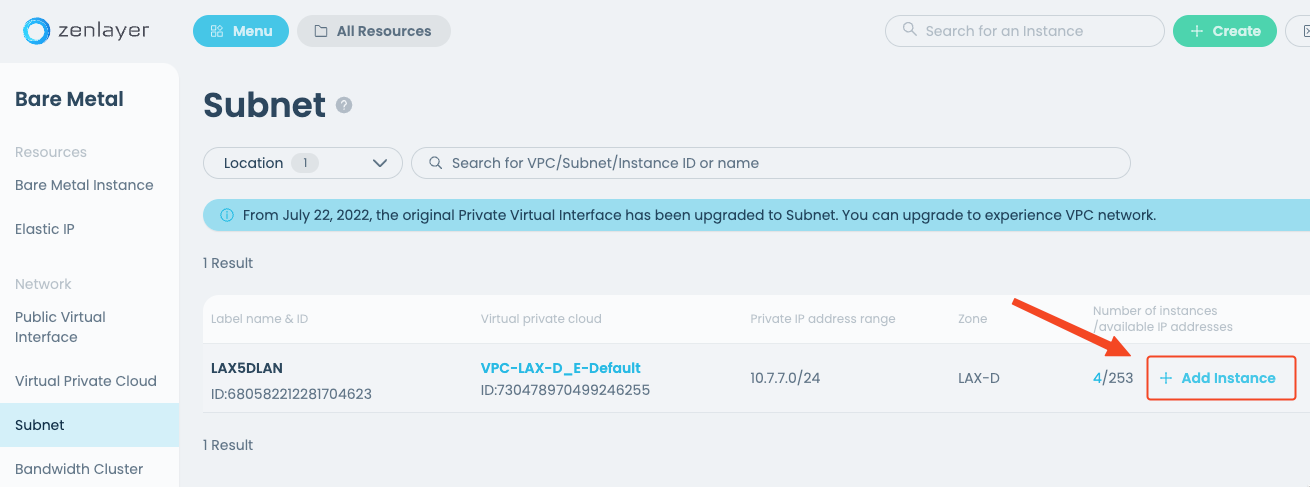This screenshot has height=487, width=1310.
Task: Click the LAX5DLAN subnet row name
Action: tap(254, 368)
